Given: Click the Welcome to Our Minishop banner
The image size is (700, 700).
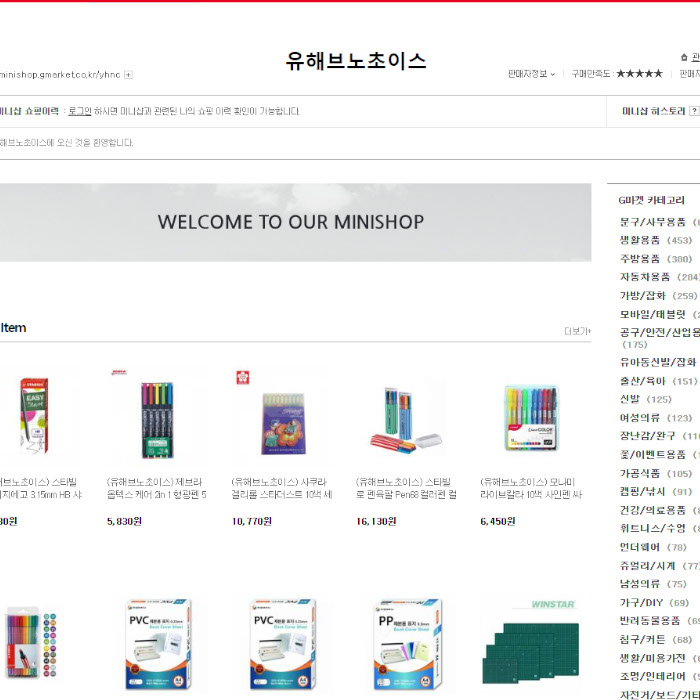Looking at the screenshot, I should click(291, 222).
